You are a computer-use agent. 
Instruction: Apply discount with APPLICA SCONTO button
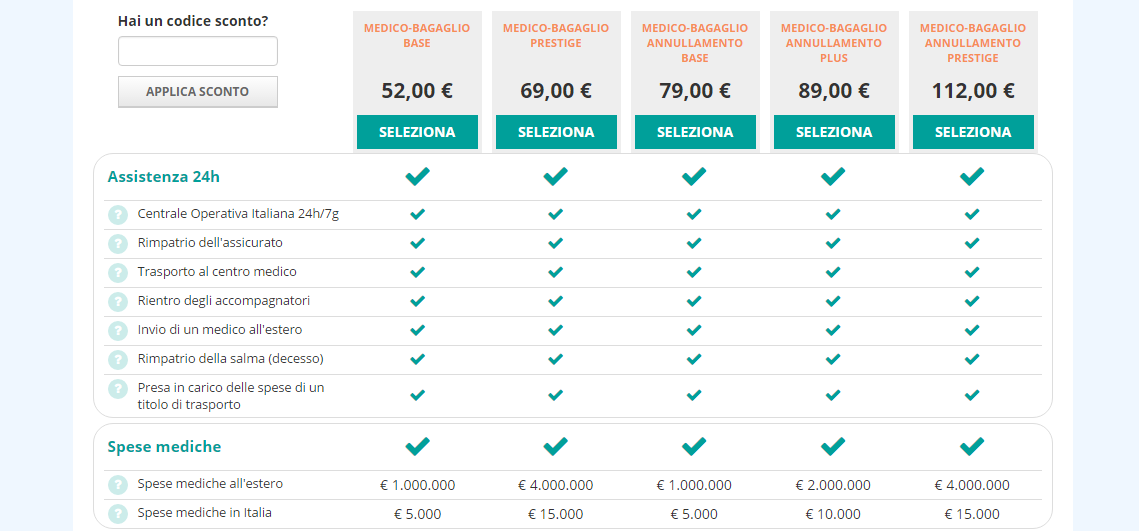(198, 92)
